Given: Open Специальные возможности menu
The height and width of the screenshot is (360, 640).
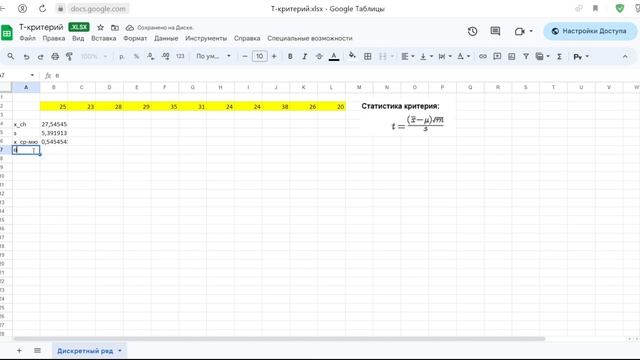Looking at the screenshot, I should coord(310,38).
